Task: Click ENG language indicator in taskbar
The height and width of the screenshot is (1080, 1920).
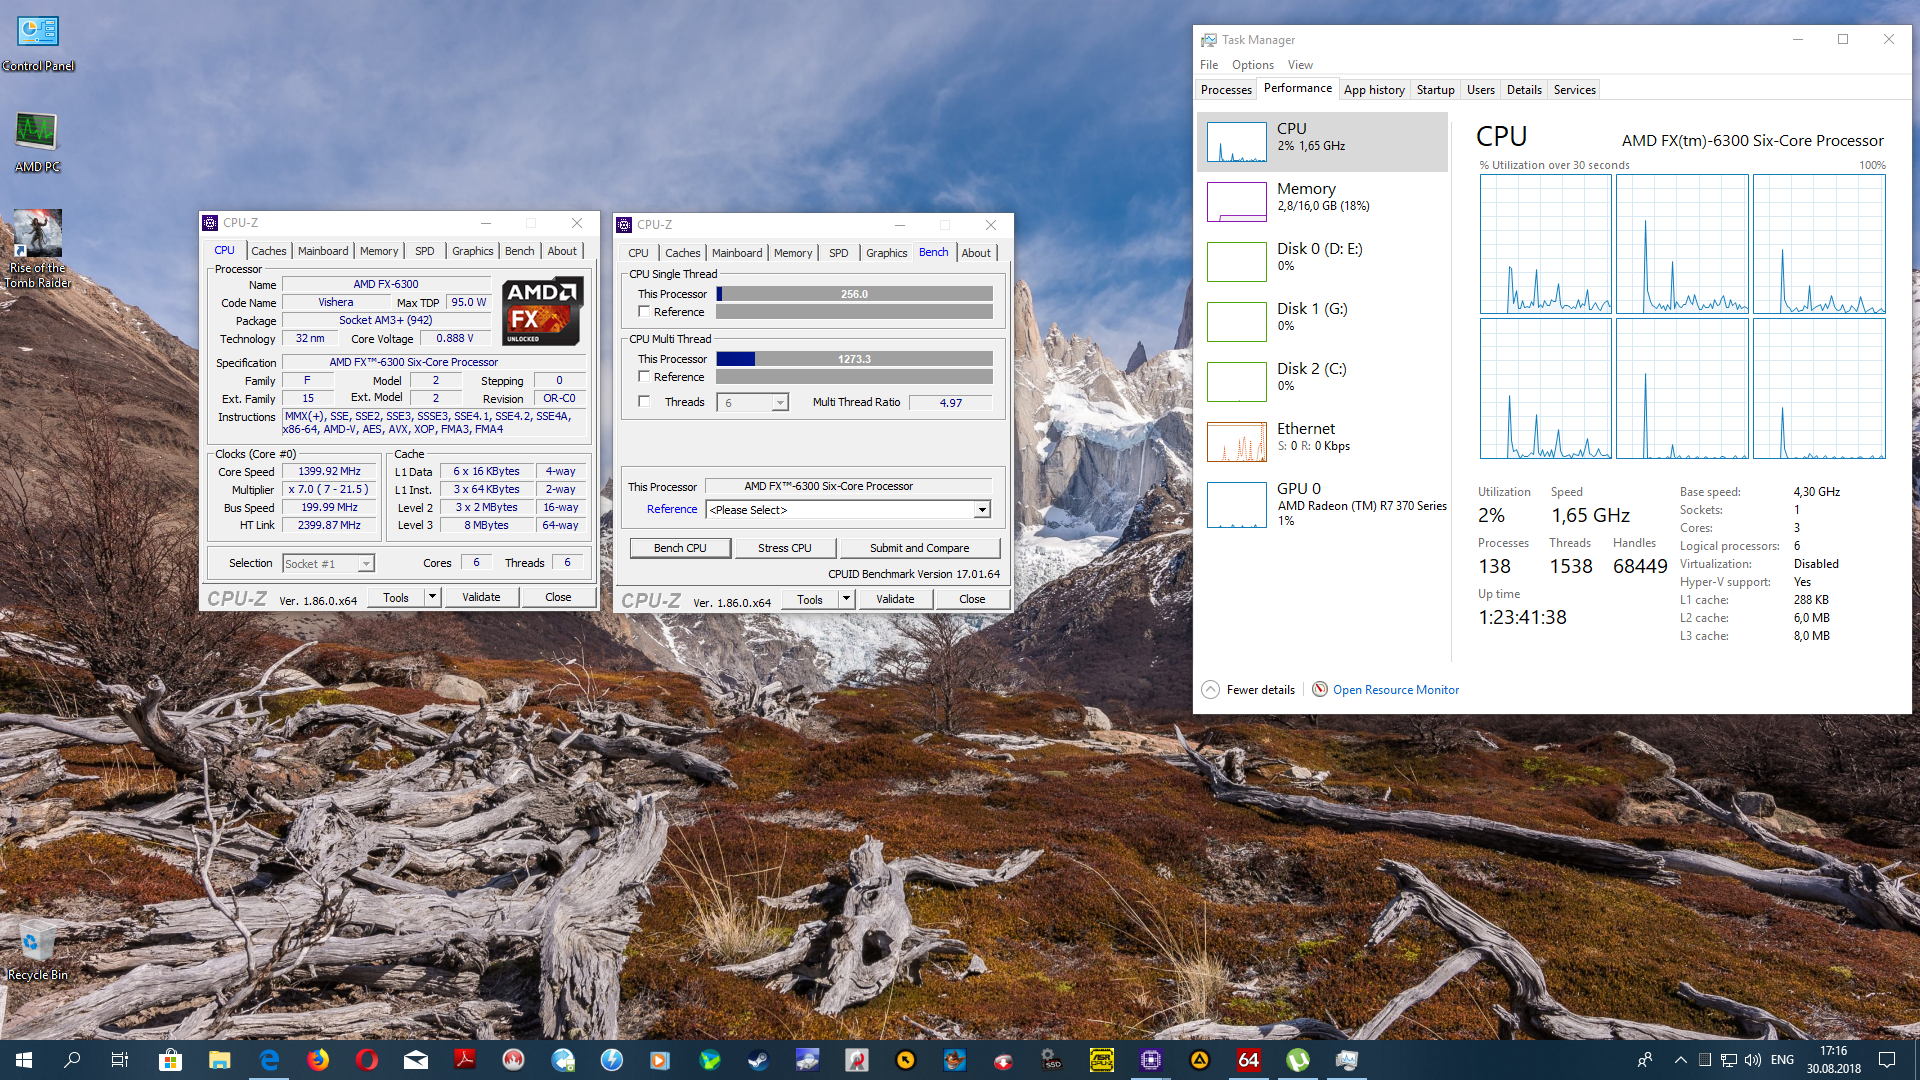Action: (1782, 1060)
